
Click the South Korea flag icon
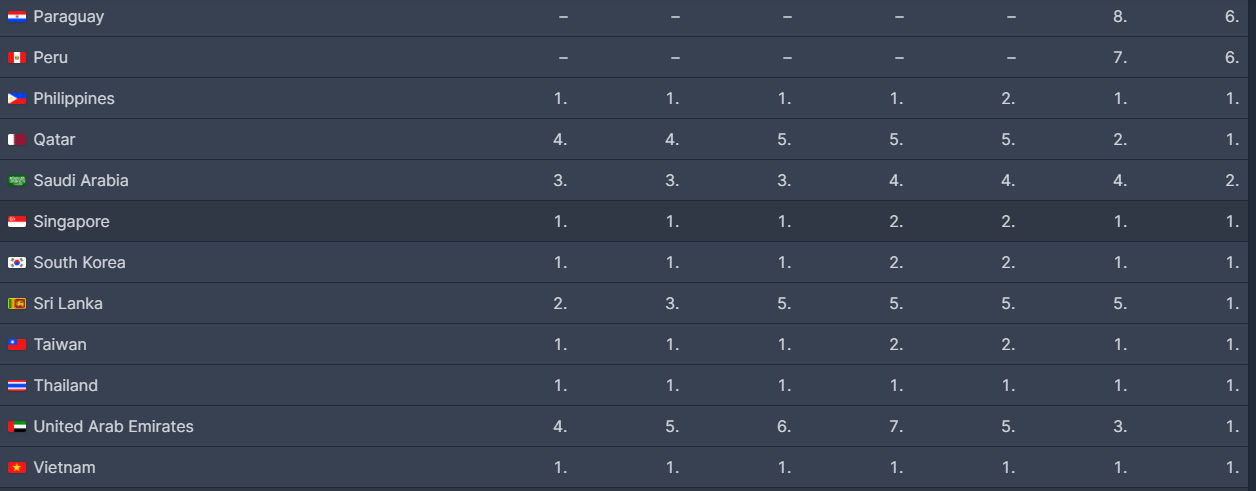tap(17, 263)
